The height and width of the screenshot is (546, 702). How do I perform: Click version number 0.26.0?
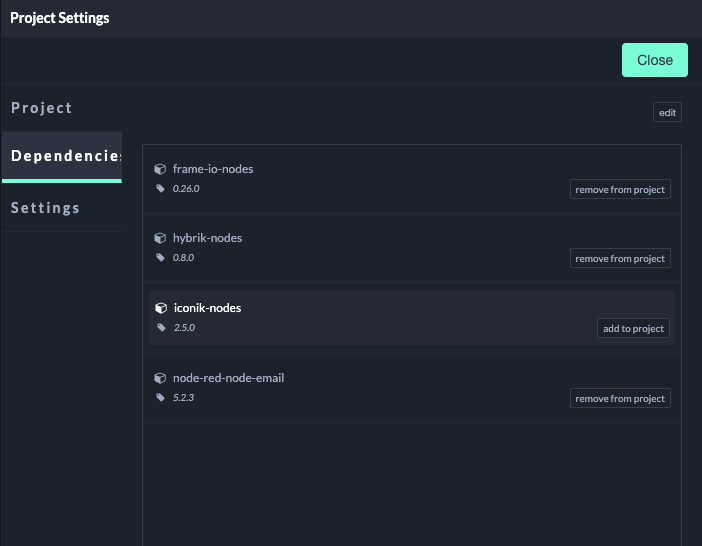click(x=186, y=188)
